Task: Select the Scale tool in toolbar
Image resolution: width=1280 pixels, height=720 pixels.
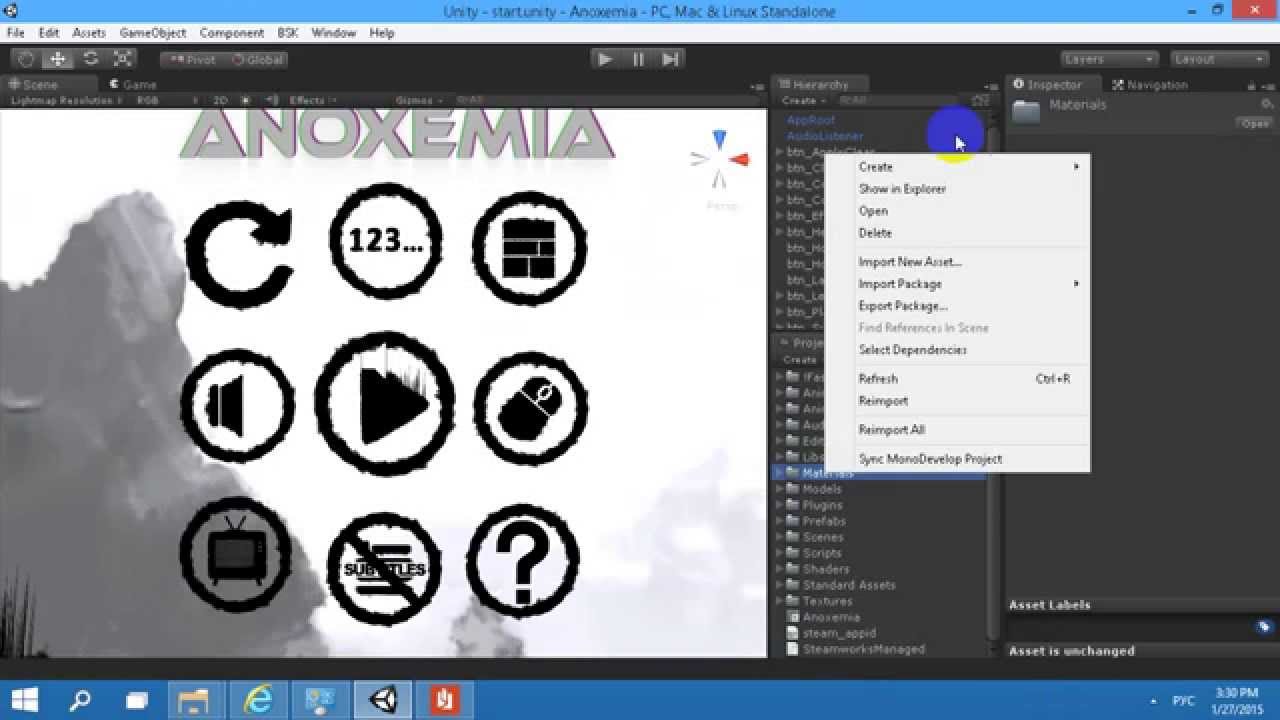Action: (121, 59)
